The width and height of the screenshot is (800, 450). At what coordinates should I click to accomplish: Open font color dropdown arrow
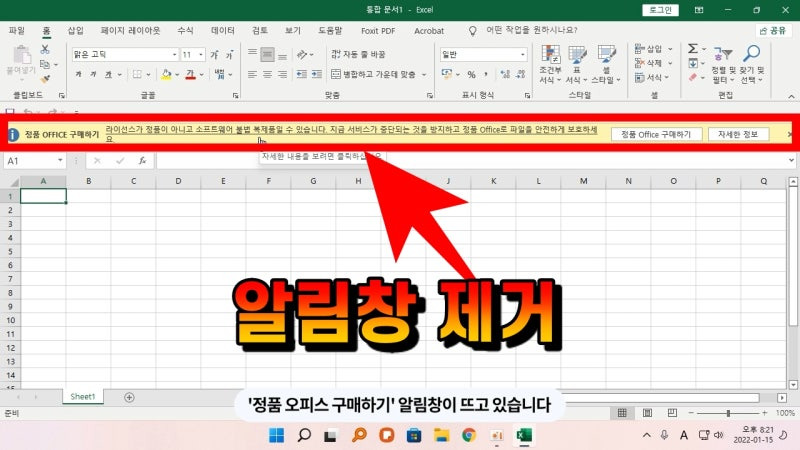(x=202, y=74)
